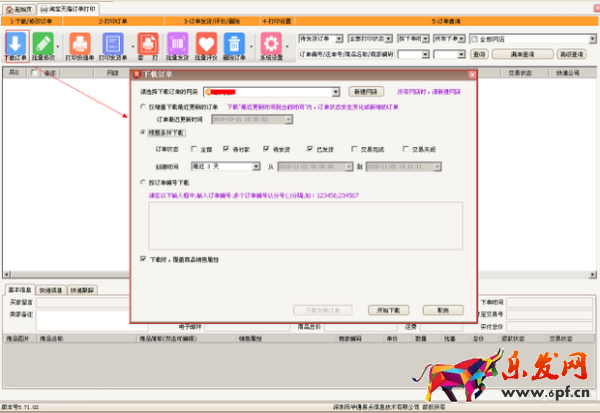
Task: Select the 按条件下载 radio button
Action: pyautogui.click(x=144, y=131)
